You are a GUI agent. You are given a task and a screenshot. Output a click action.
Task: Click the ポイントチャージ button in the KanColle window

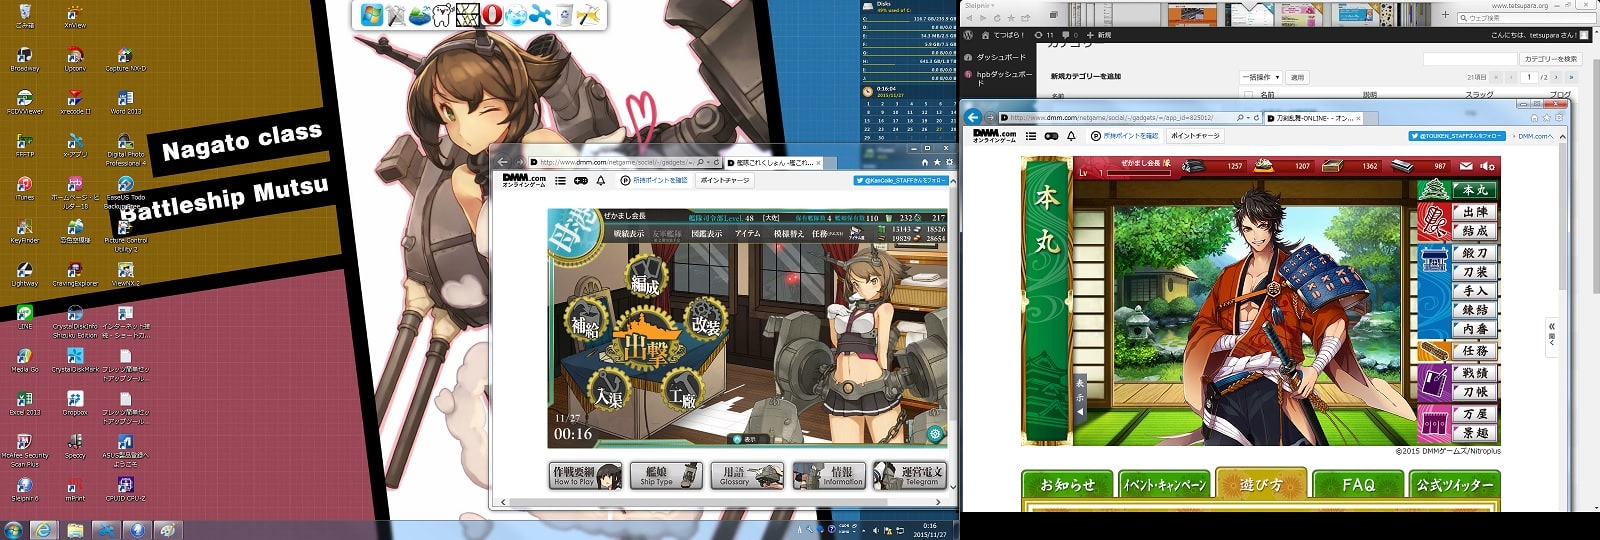point(725,180)
